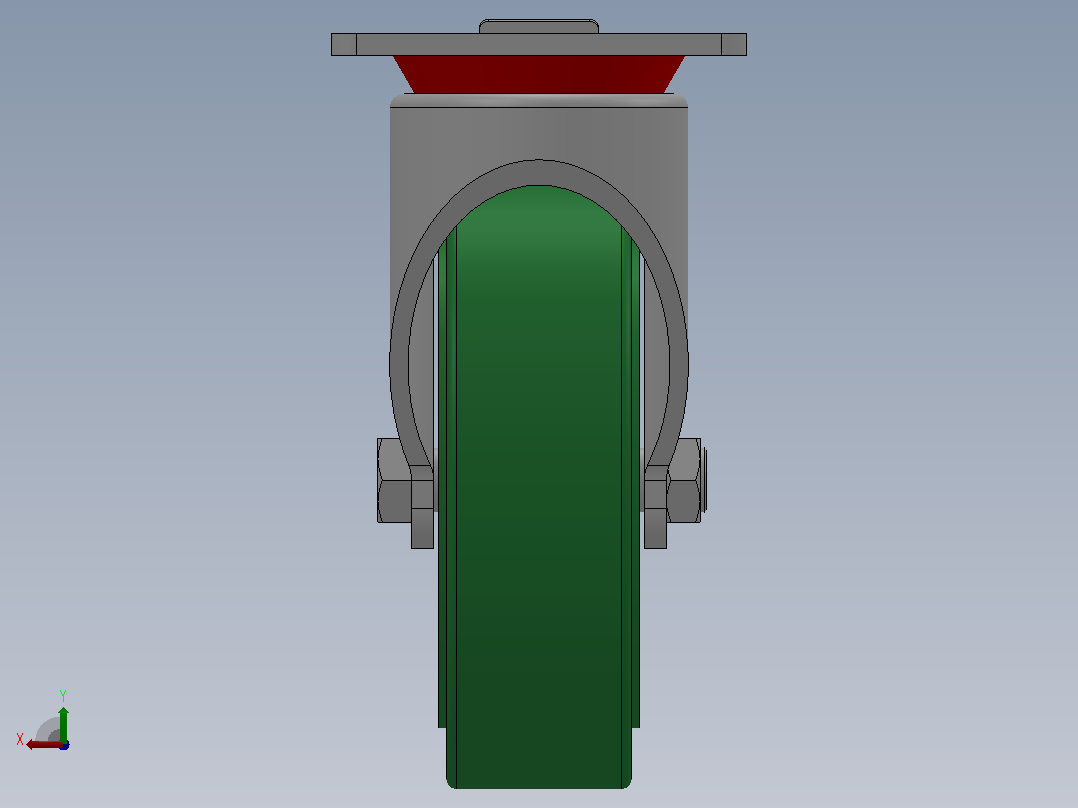Screen dimensions: 1078x808
Task: Pick the flat top mounting plate
Action: tap(539, 45)
